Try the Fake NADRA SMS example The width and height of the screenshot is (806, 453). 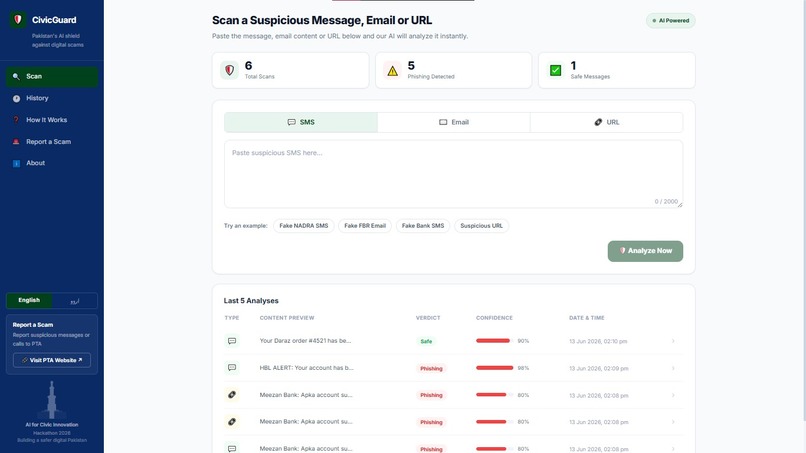coord(304,226)
